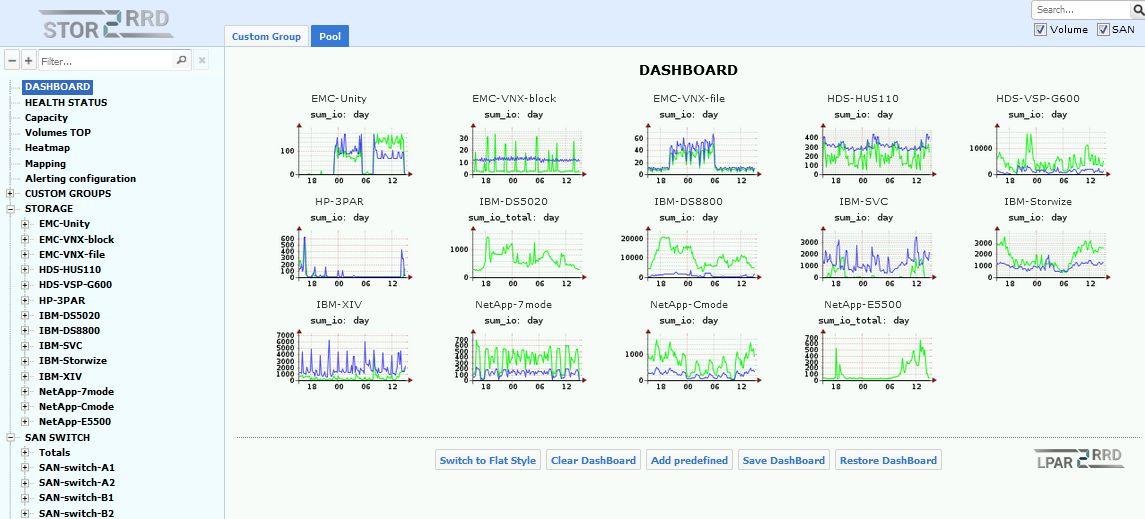1145x519 pixels.
Task: Toggle the SAN checkbox
Action: coord(1103,30)
